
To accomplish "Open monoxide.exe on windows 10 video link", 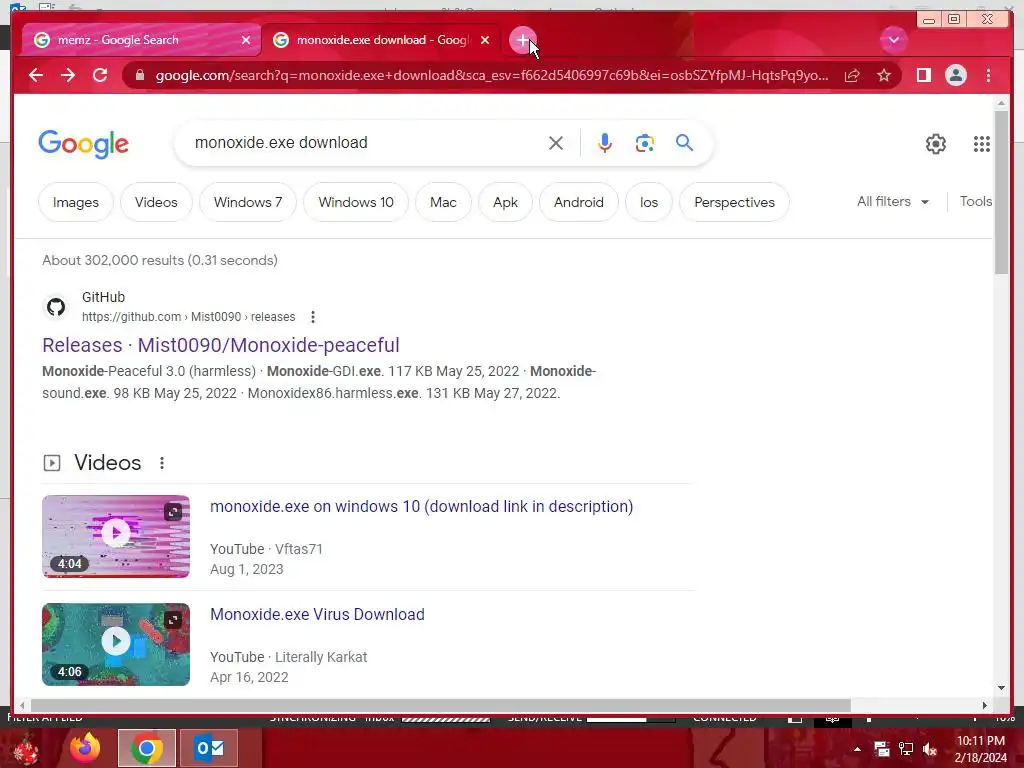I will [x=421, y=507].
